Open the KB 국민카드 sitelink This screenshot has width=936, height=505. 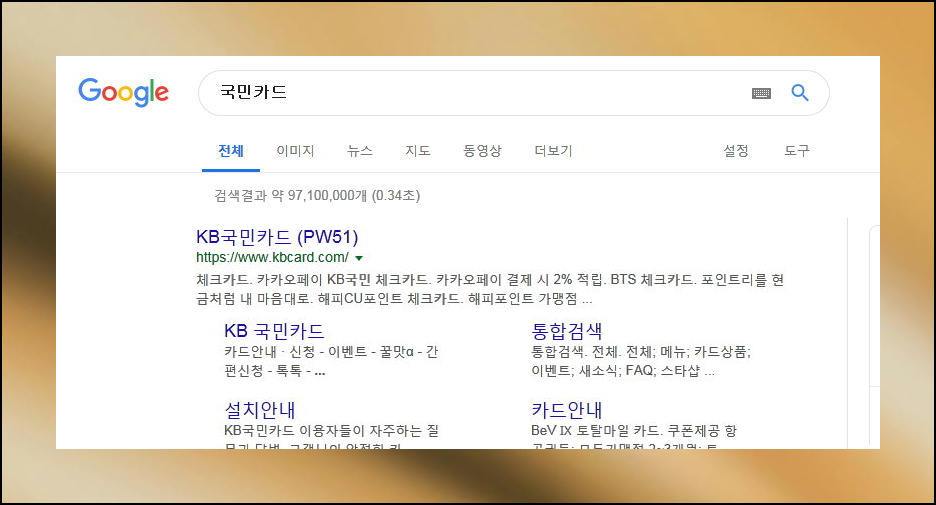click(x=274, y=331)
